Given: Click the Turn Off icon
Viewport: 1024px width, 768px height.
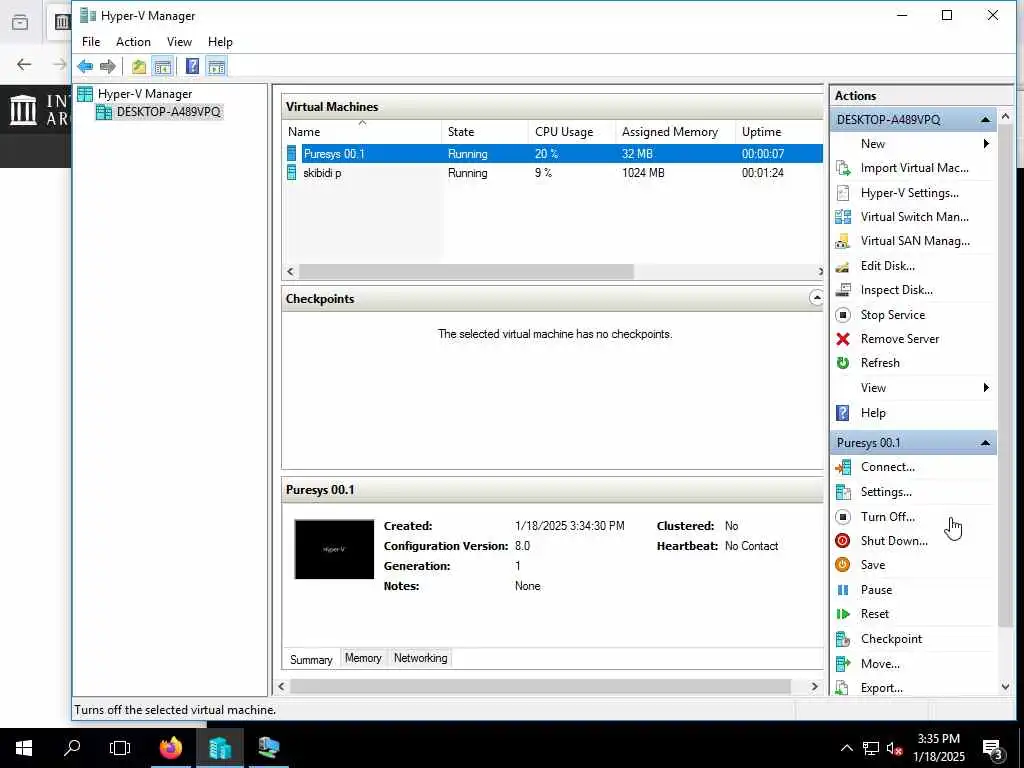Looking at the screenshot, I should click(843, 517).
